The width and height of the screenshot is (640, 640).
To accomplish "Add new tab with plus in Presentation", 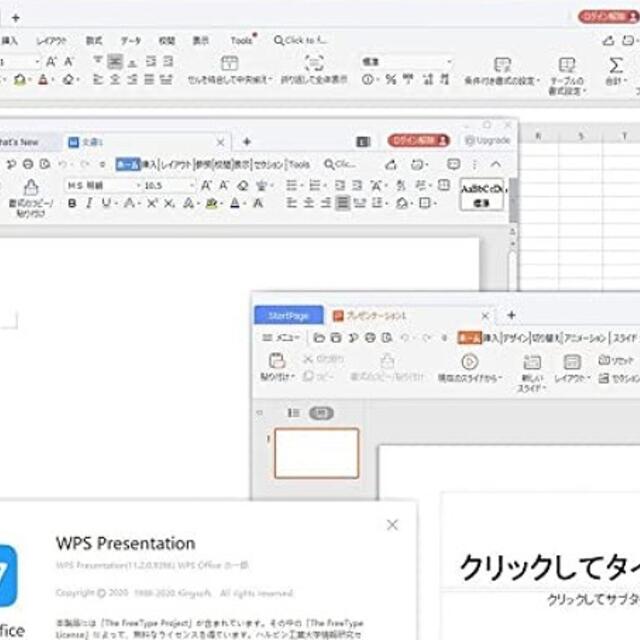I will tap(511, 315).
